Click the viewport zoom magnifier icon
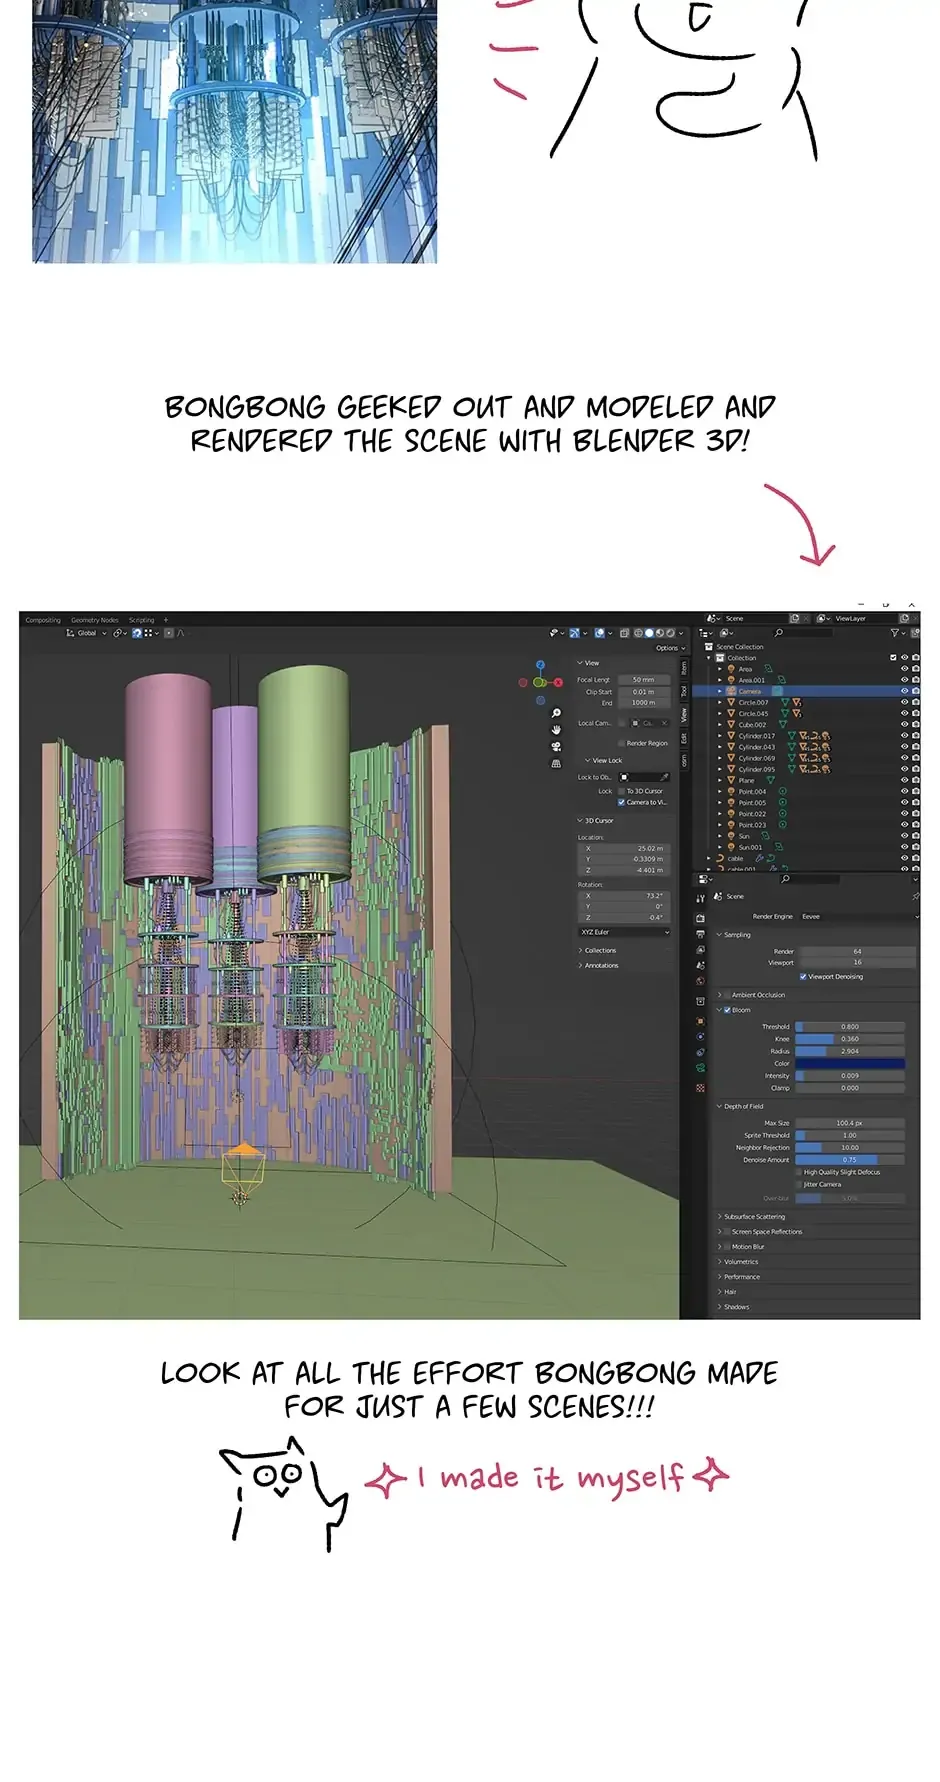The height and width of the screenshot is (1782, 940). coord(556,713)
